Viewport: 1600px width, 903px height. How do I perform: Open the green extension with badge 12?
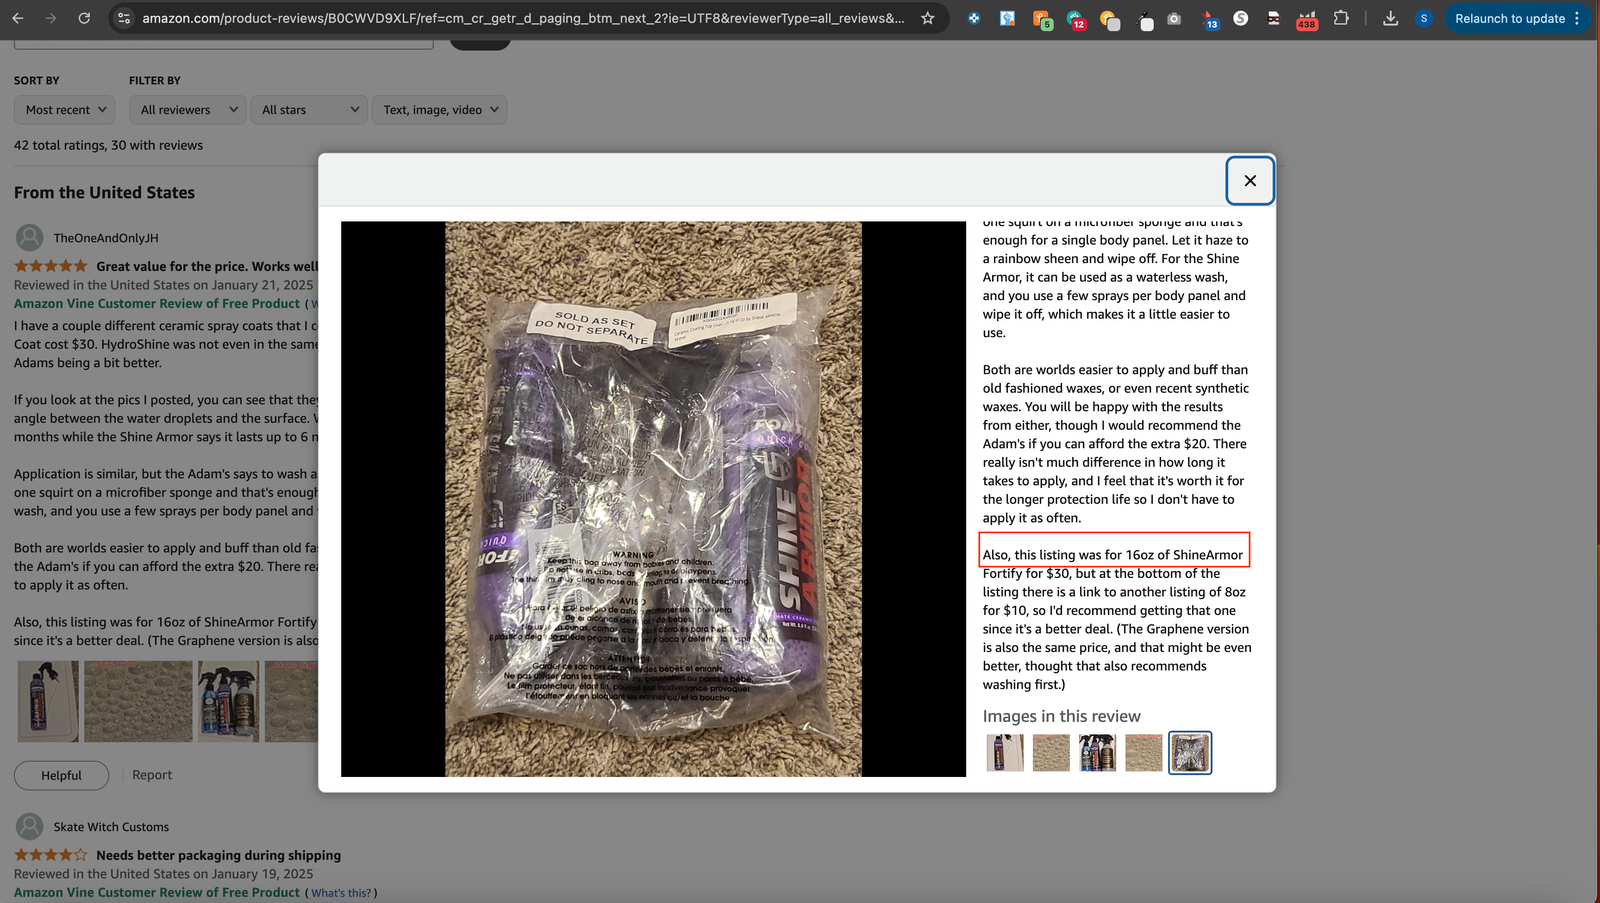[x=1076, y=19]
